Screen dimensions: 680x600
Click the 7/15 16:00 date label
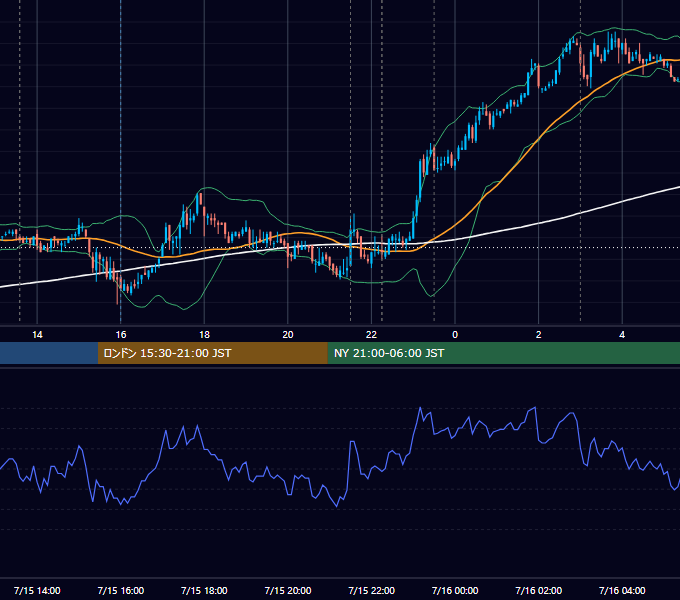point(121,590)
